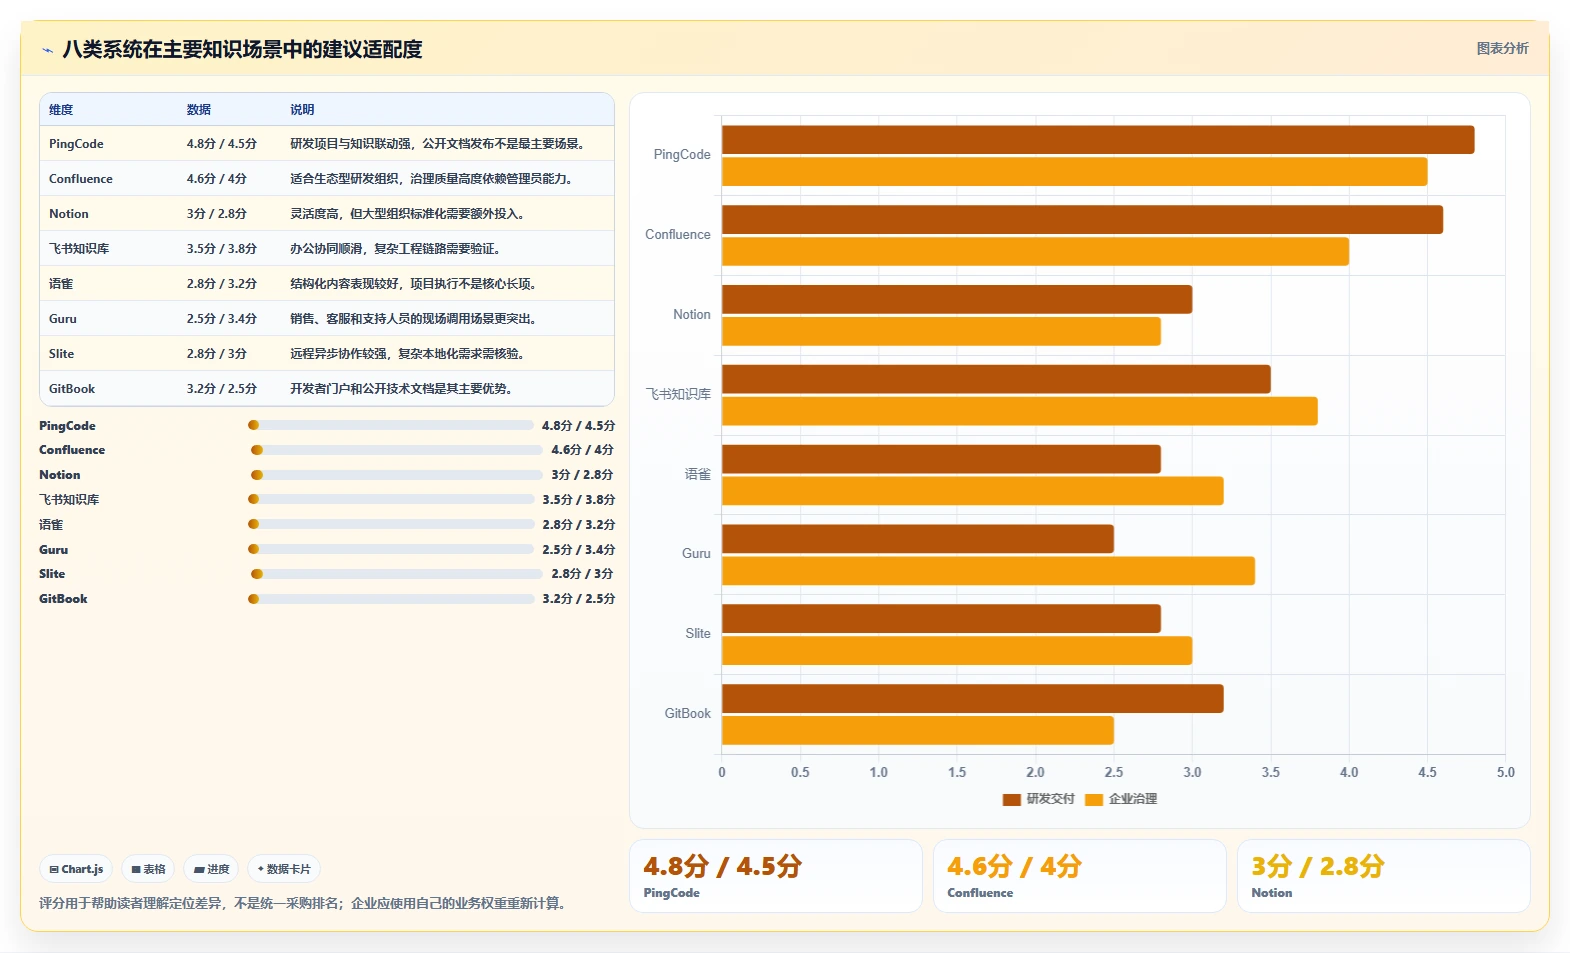
Task: Click the Notion 研发交付 dark bar
Action: (957, 299)
